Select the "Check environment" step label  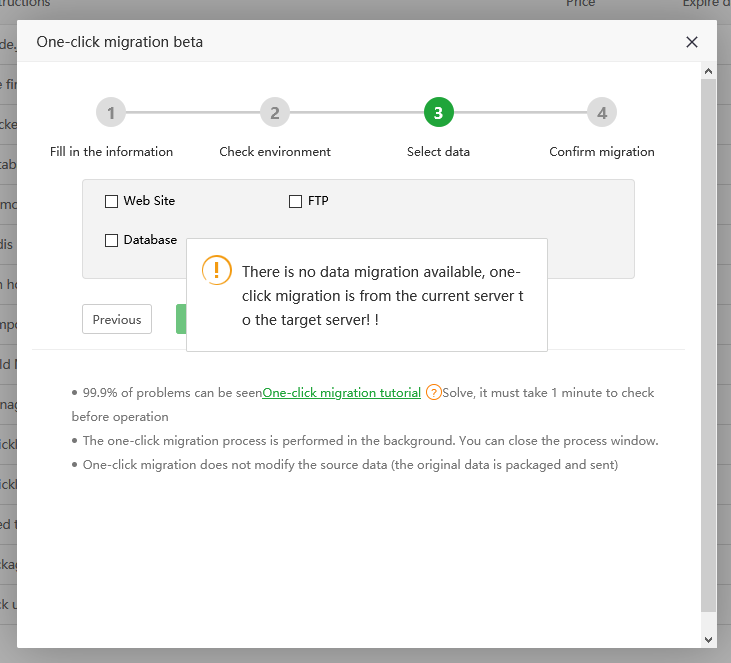coord(275,152)
